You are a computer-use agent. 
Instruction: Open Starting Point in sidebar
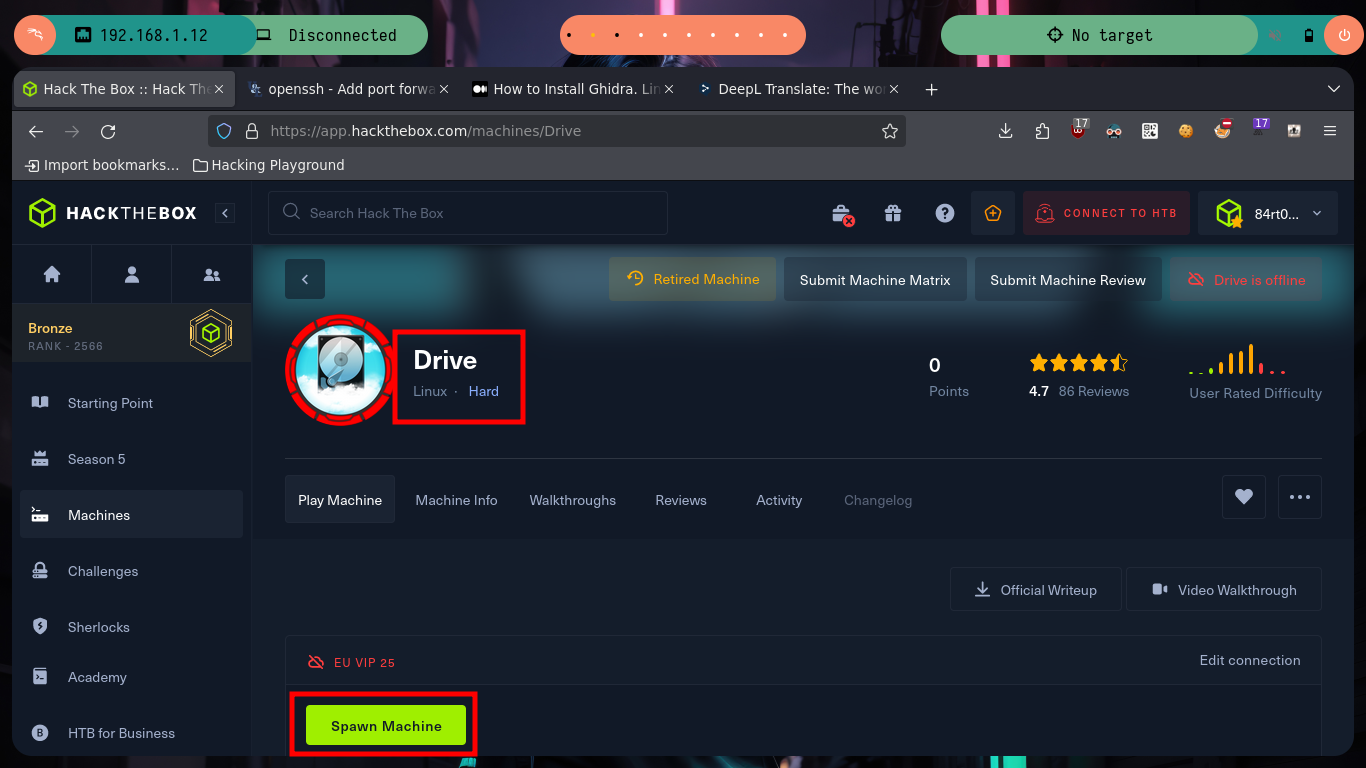(131, 403)
